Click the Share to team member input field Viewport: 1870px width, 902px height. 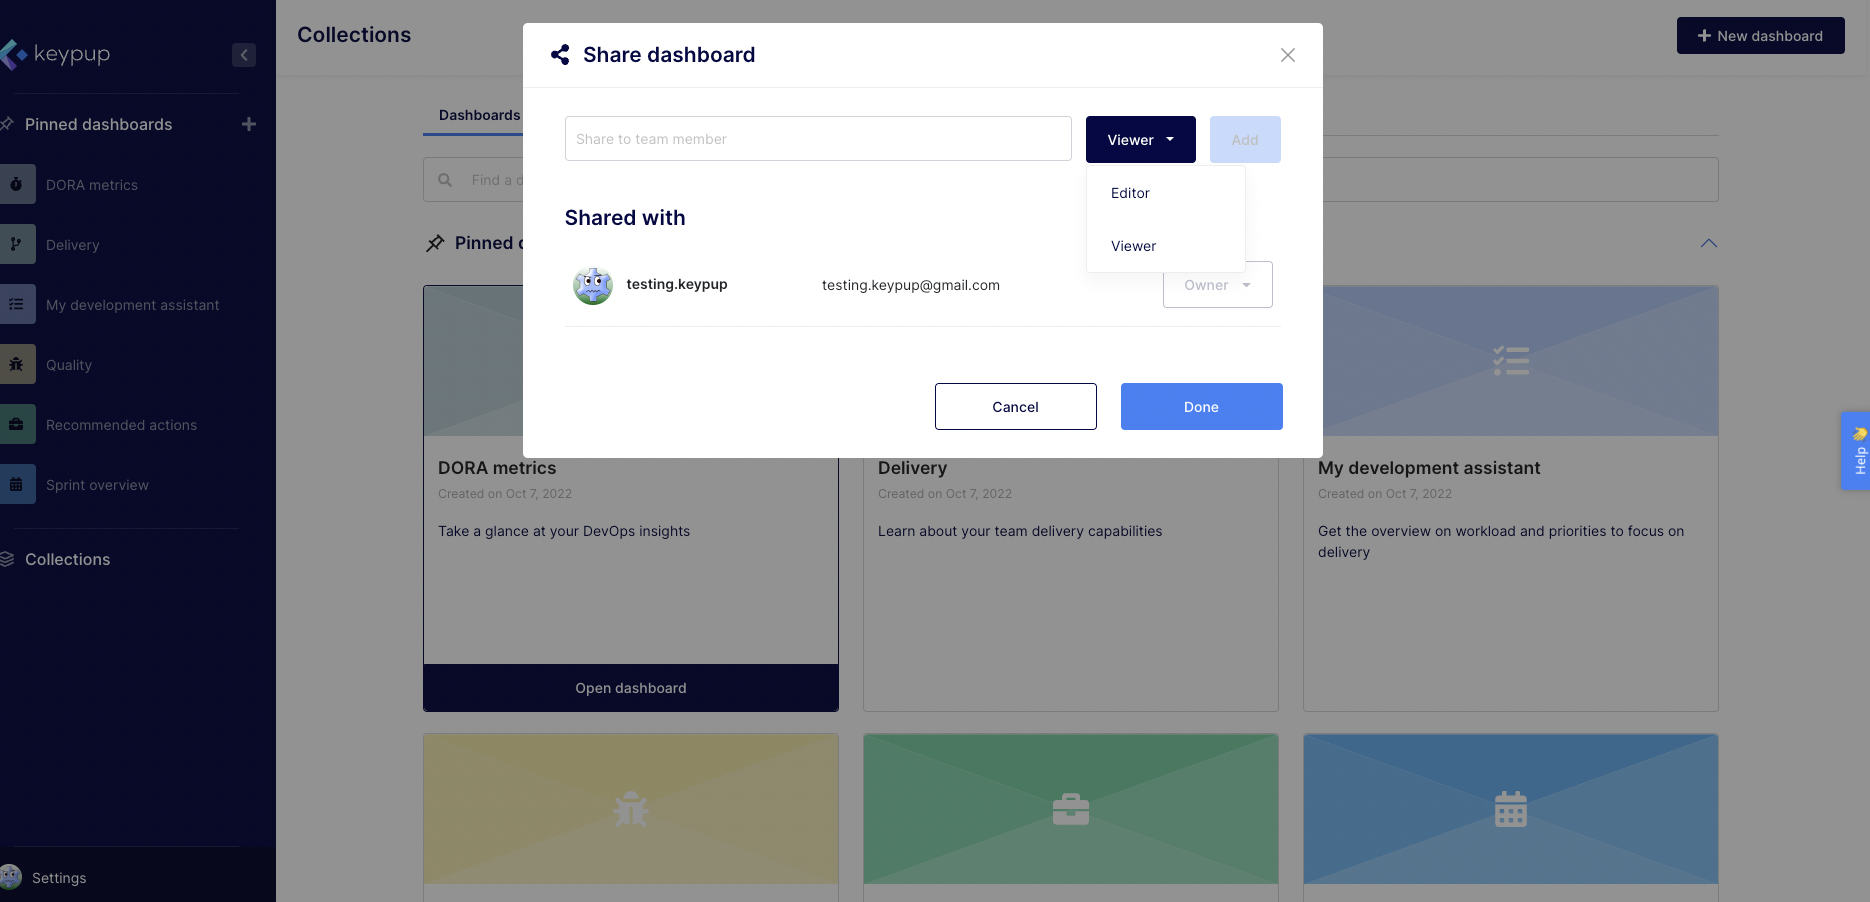point(817,138)
